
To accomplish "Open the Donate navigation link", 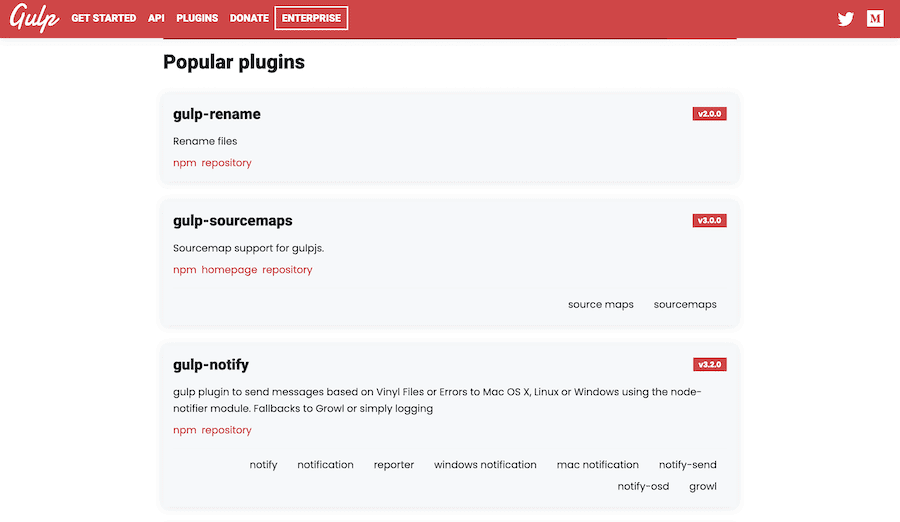I will pyautogui.click(x=249, y=18).
